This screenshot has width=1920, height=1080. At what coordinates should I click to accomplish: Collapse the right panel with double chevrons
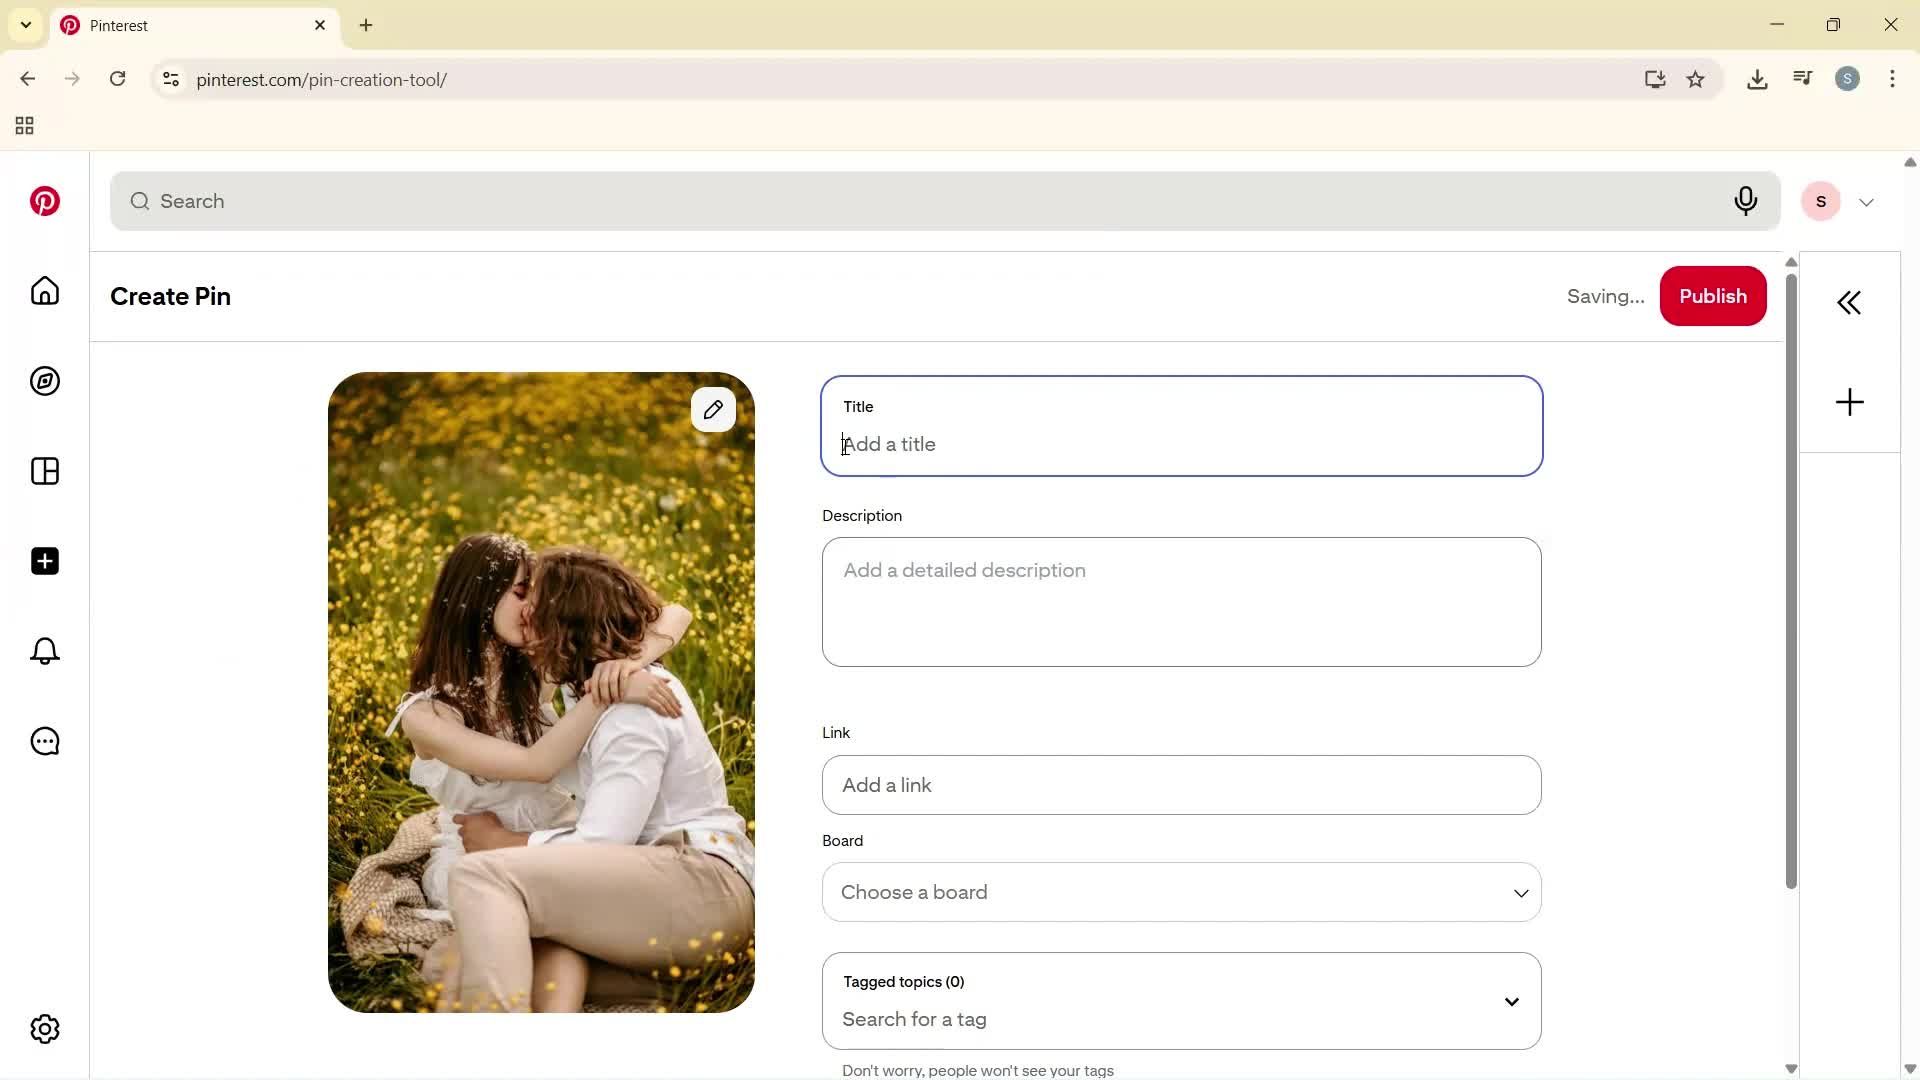(x=1849, y=302)
